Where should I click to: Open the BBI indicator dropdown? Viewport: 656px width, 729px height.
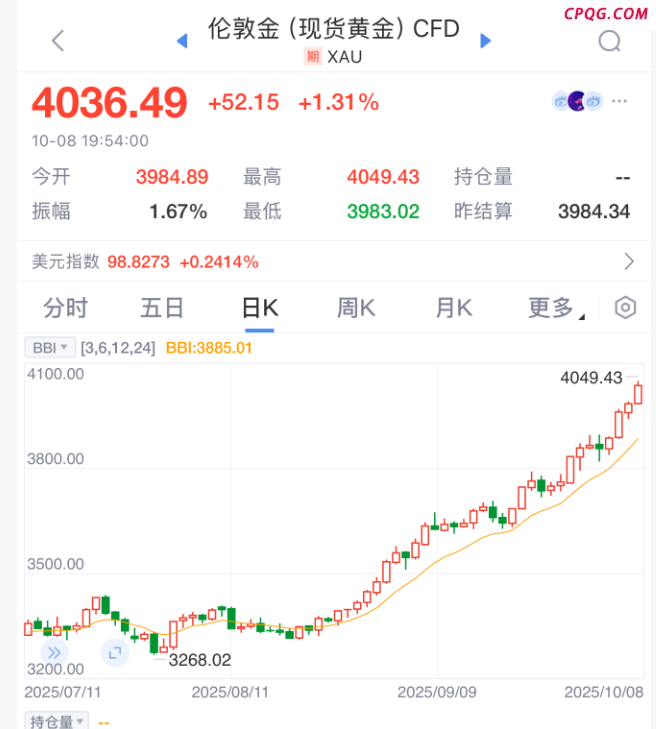click(50, 348)
